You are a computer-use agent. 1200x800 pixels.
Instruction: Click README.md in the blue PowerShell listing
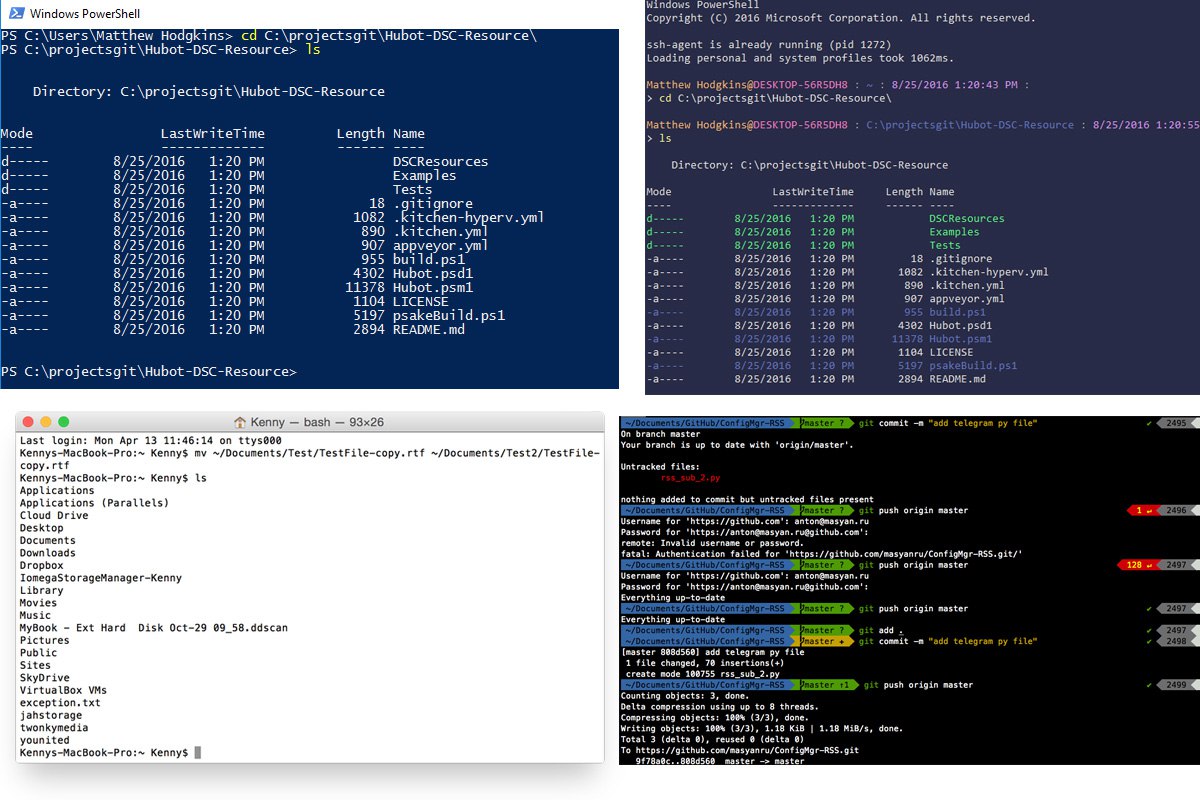[429, 329]
